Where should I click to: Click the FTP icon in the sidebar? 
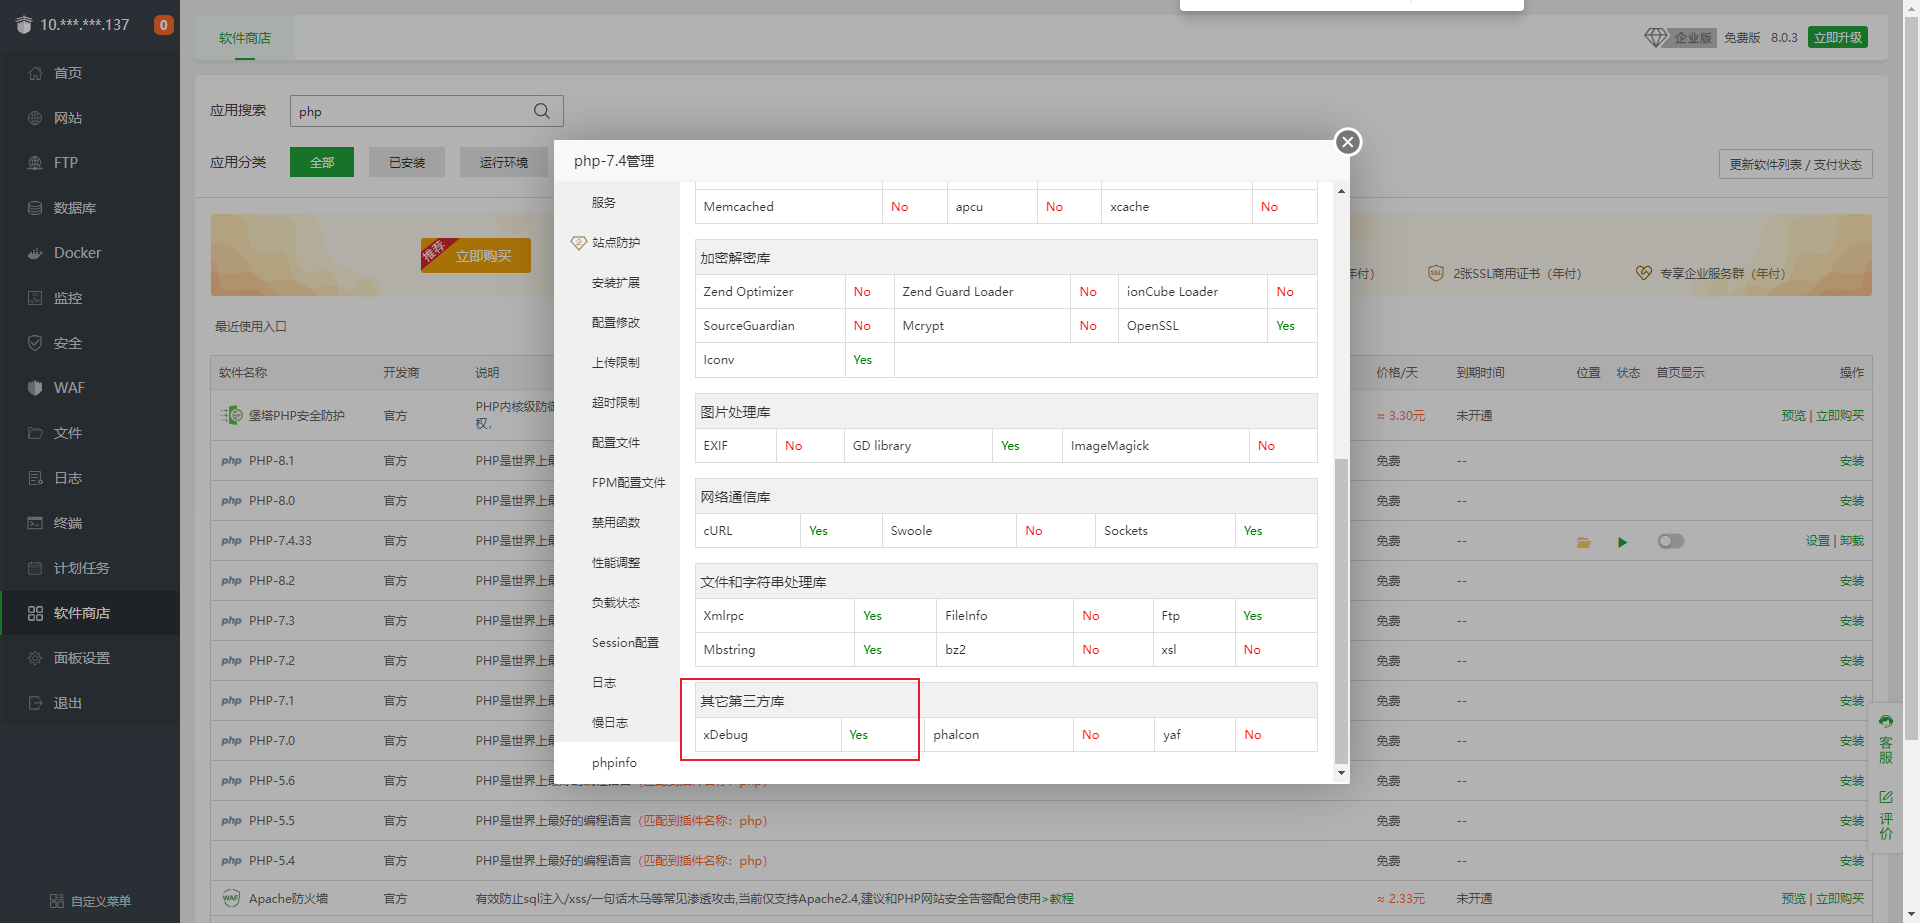(x=35, y=163)
